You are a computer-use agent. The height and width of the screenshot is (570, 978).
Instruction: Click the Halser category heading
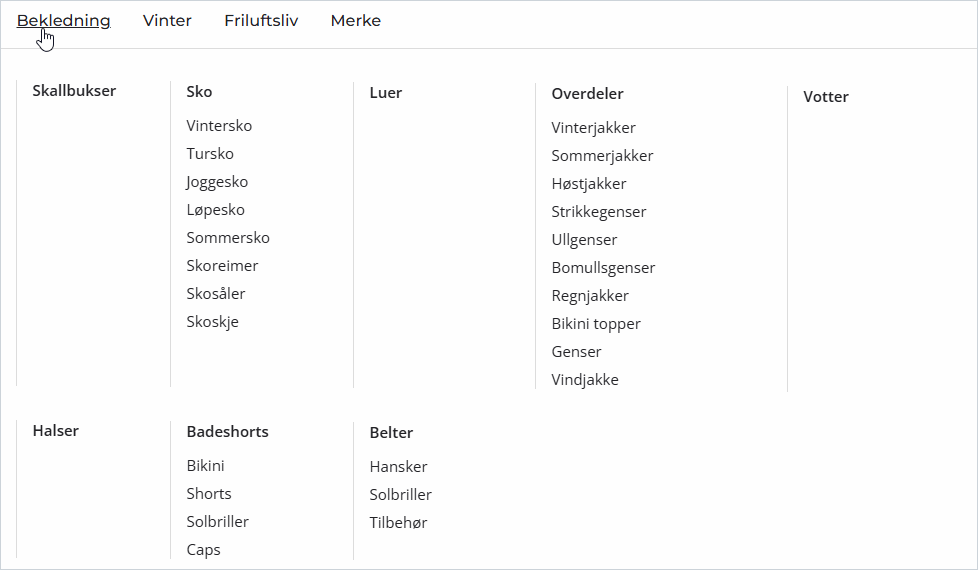(56, 431)
